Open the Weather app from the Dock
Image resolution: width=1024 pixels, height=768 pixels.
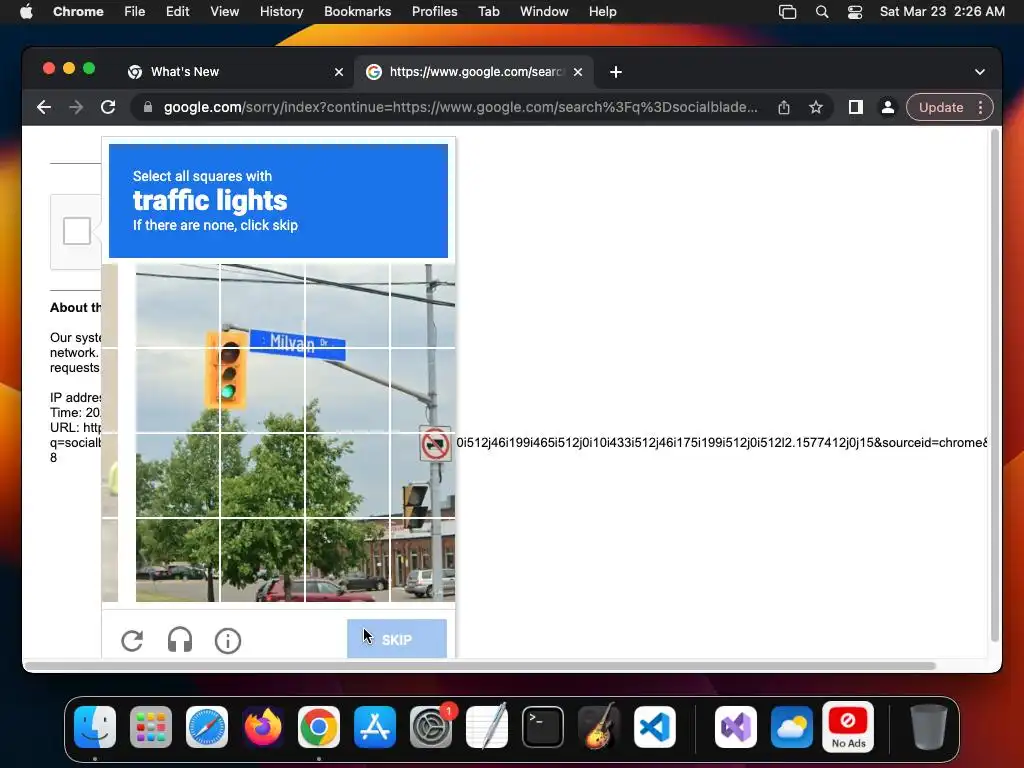(792, 727)
